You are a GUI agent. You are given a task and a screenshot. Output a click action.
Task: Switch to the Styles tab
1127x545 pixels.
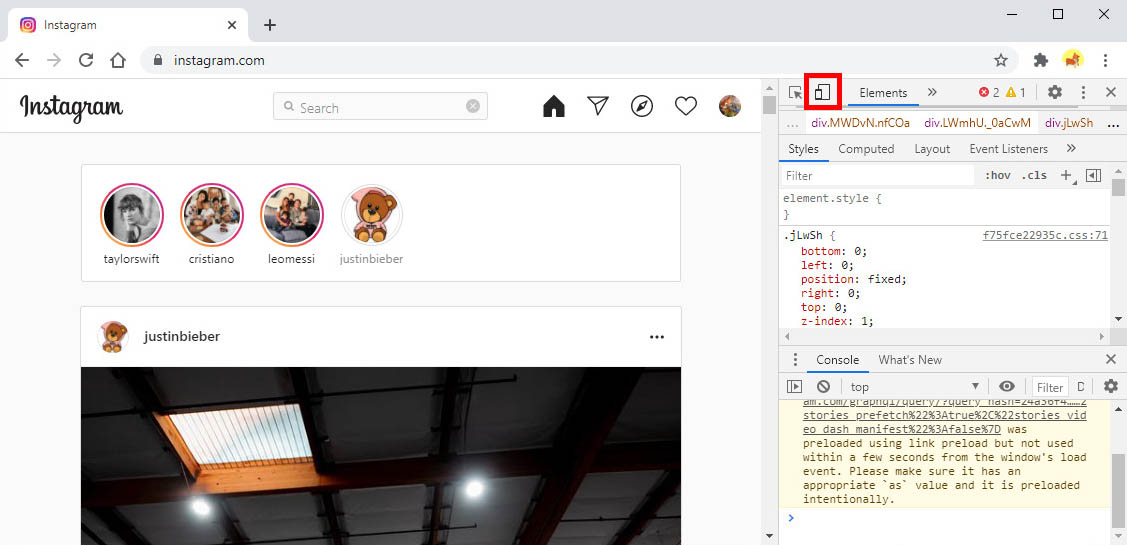pyautogui.click(x=804, y=149)
